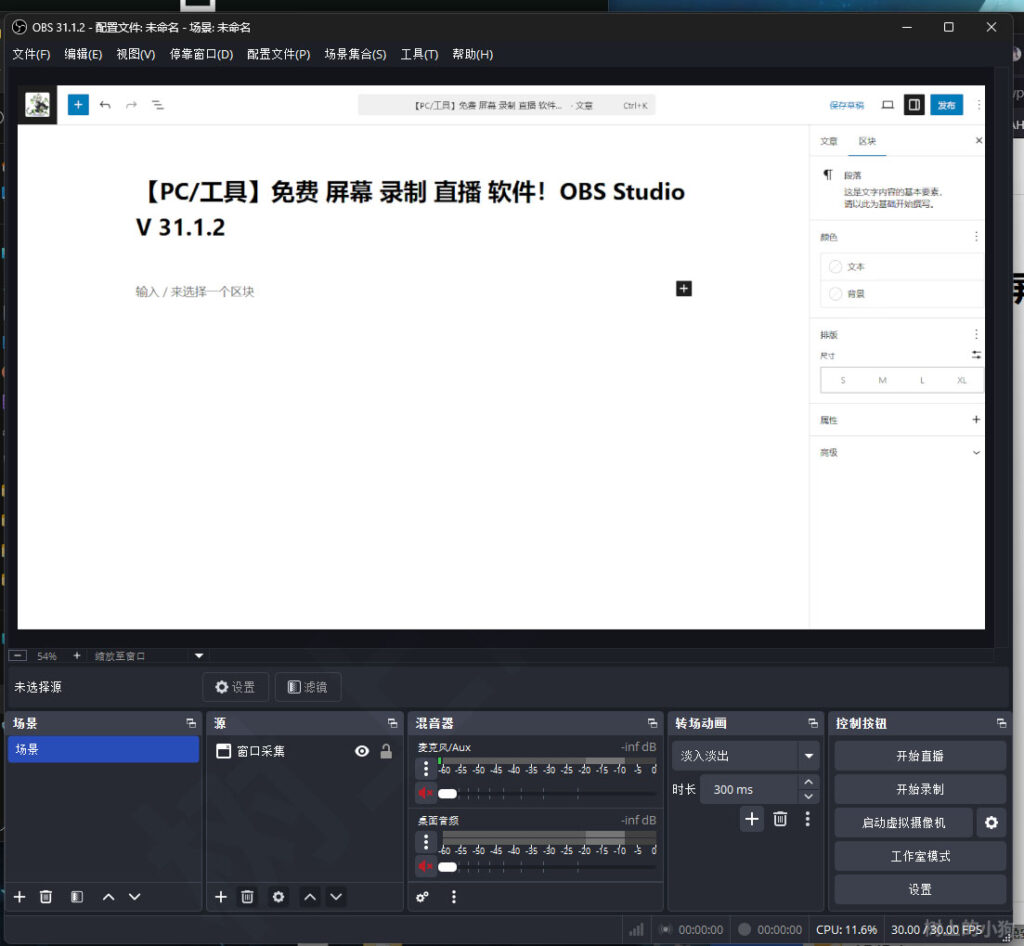Open the 编辑(E) menu
Viewport: 1024px width, 946px height.
(x=83, y=54)
